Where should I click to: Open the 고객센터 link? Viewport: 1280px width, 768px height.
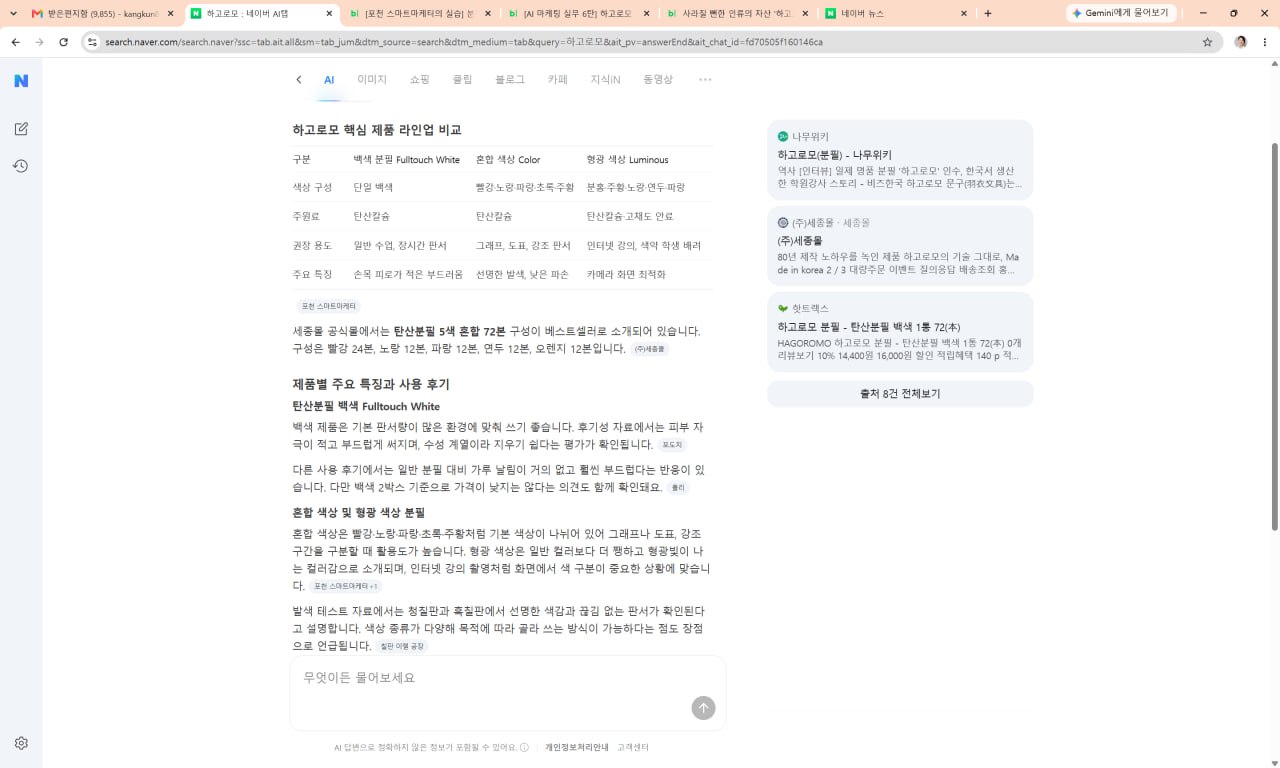click(x=633, y=747)
